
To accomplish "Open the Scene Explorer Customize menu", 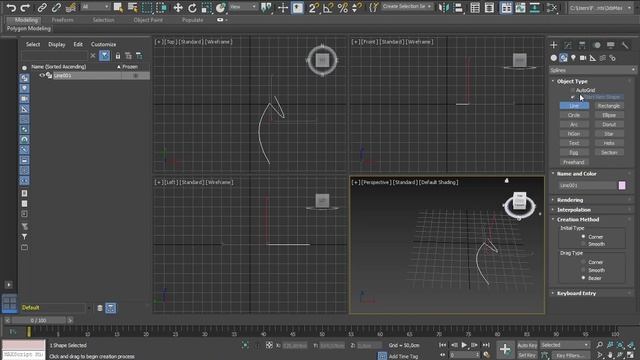I will (103, 44).
